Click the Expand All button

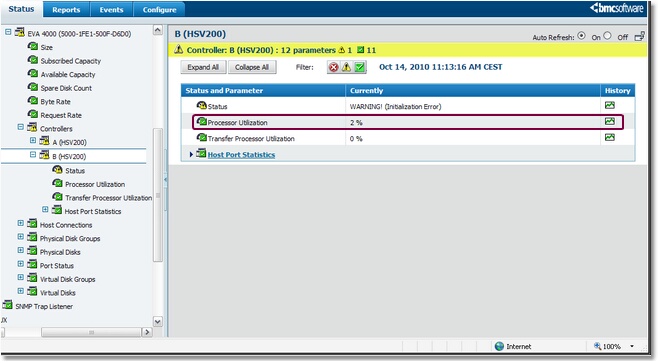pyautogui.click(x=203, y=67)
